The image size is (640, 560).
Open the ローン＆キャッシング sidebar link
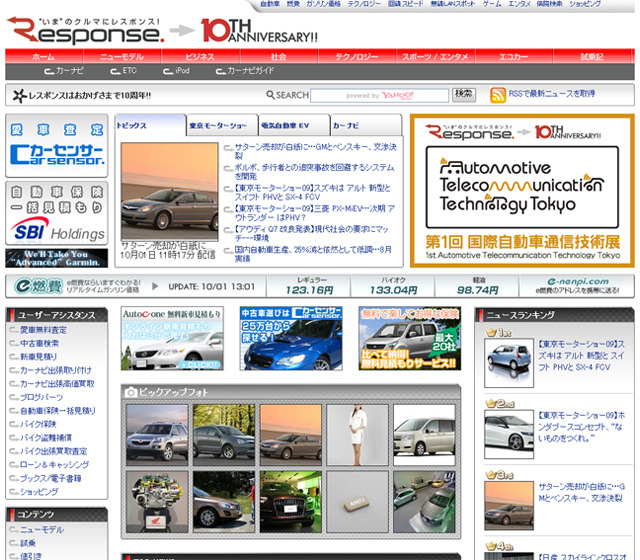(55, 464)
